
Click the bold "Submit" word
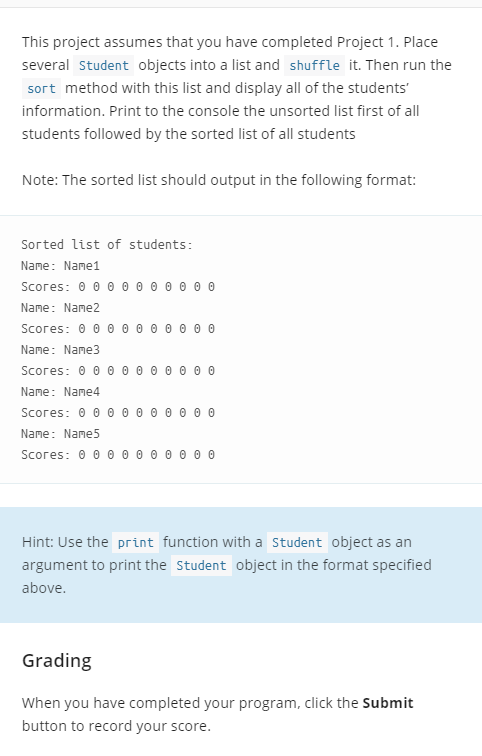click(x=388, y=703)
